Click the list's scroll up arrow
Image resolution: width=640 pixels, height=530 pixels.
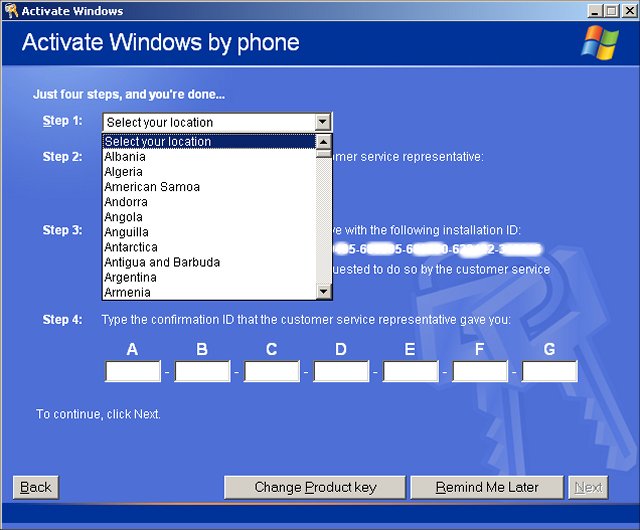pos(323,142)
